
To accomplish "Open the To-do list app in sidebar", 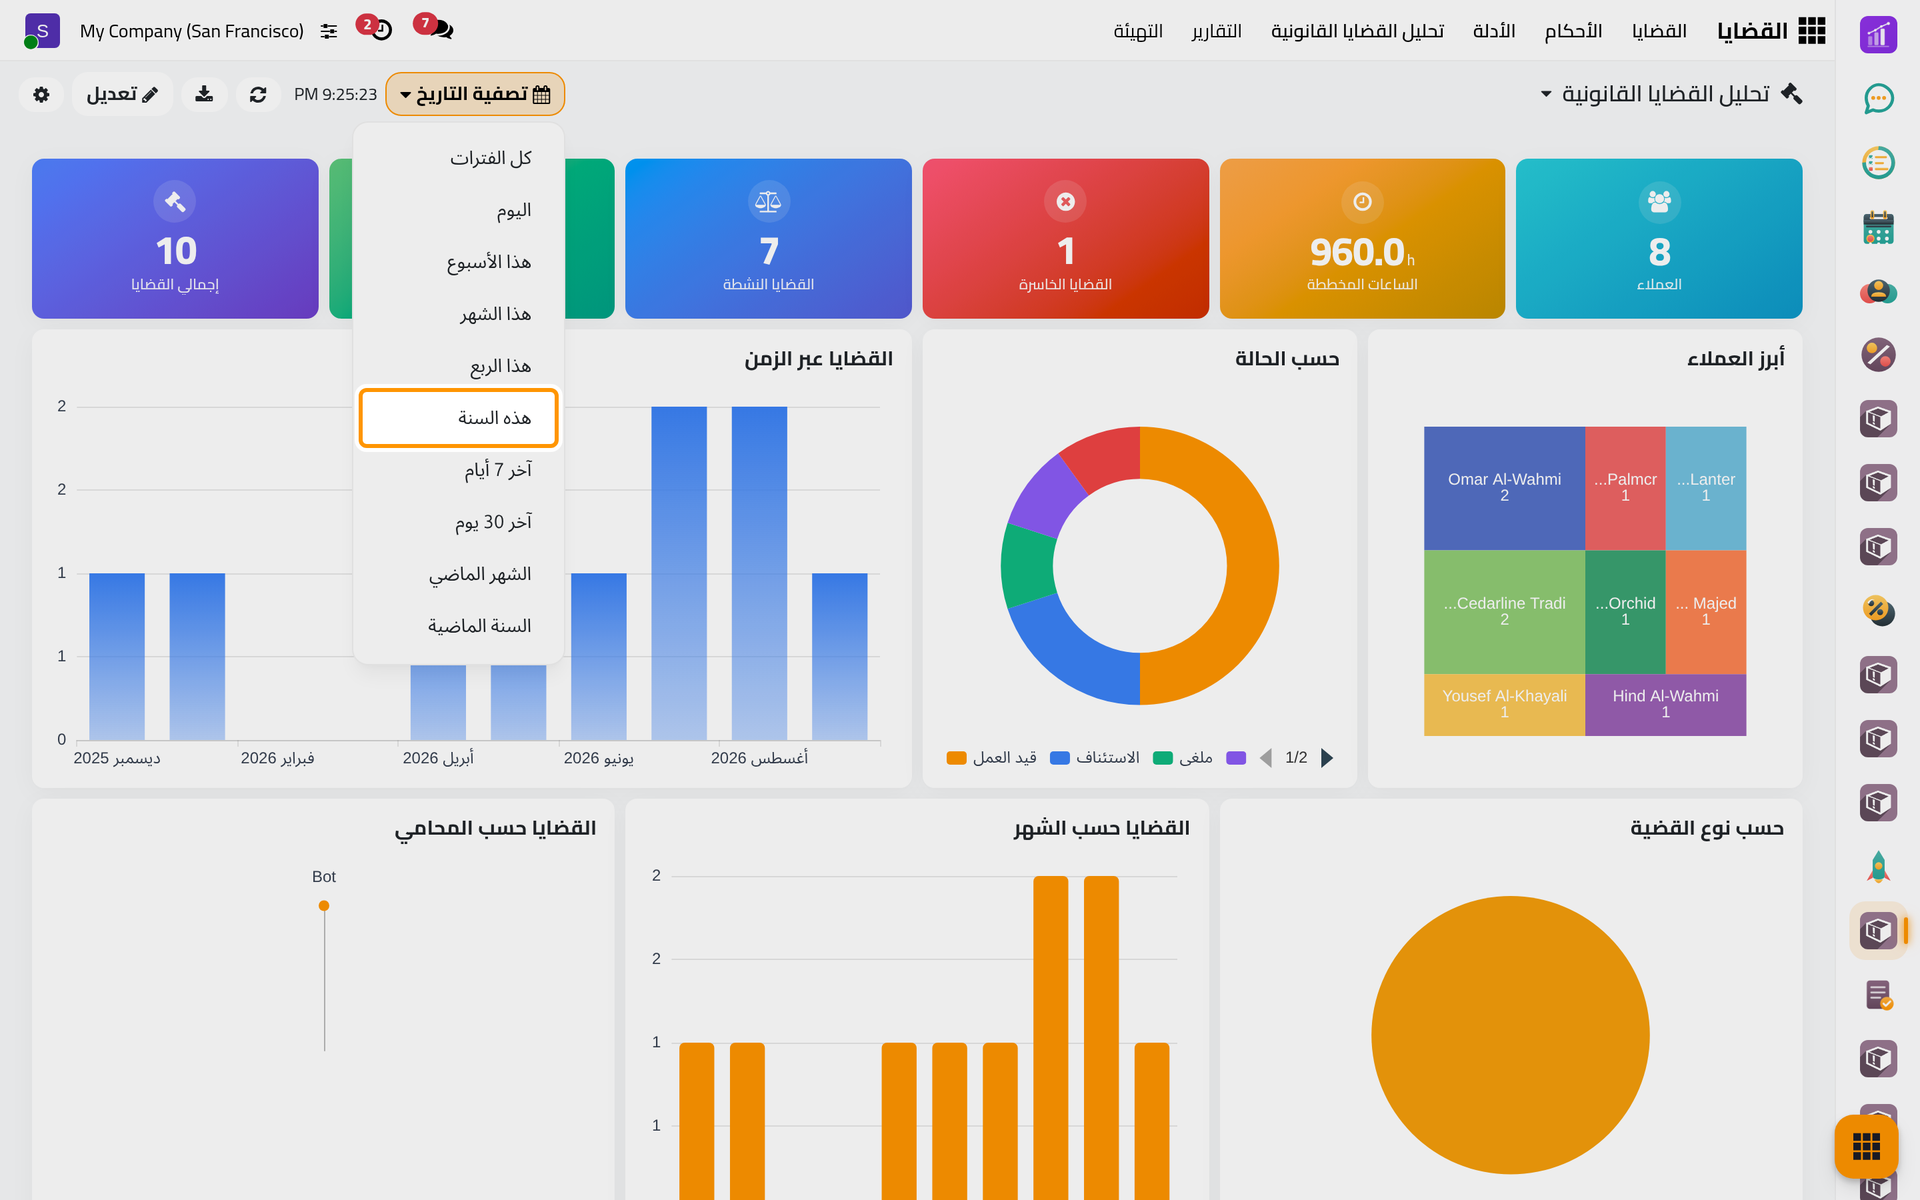I will click(x=1878, y=163).
